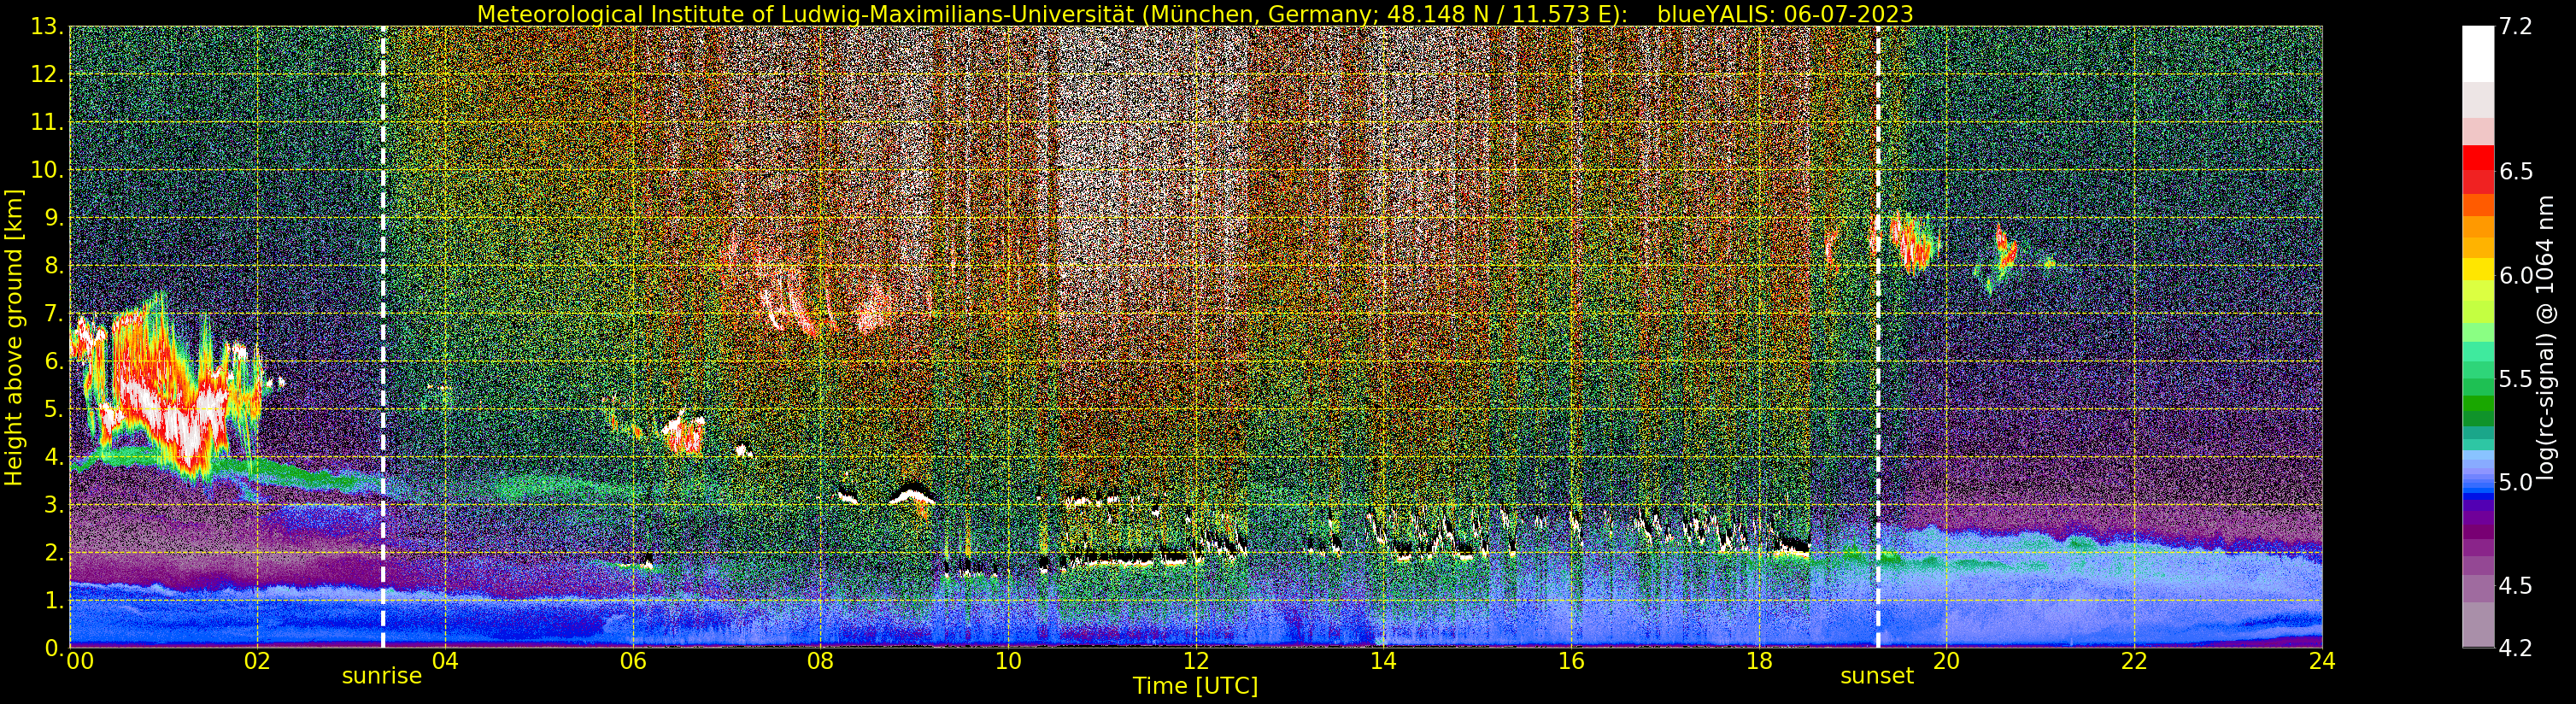This screenshot has height=704, width=2576.
Task: Click the '5.0' colorbar value
Action: 2515,483
